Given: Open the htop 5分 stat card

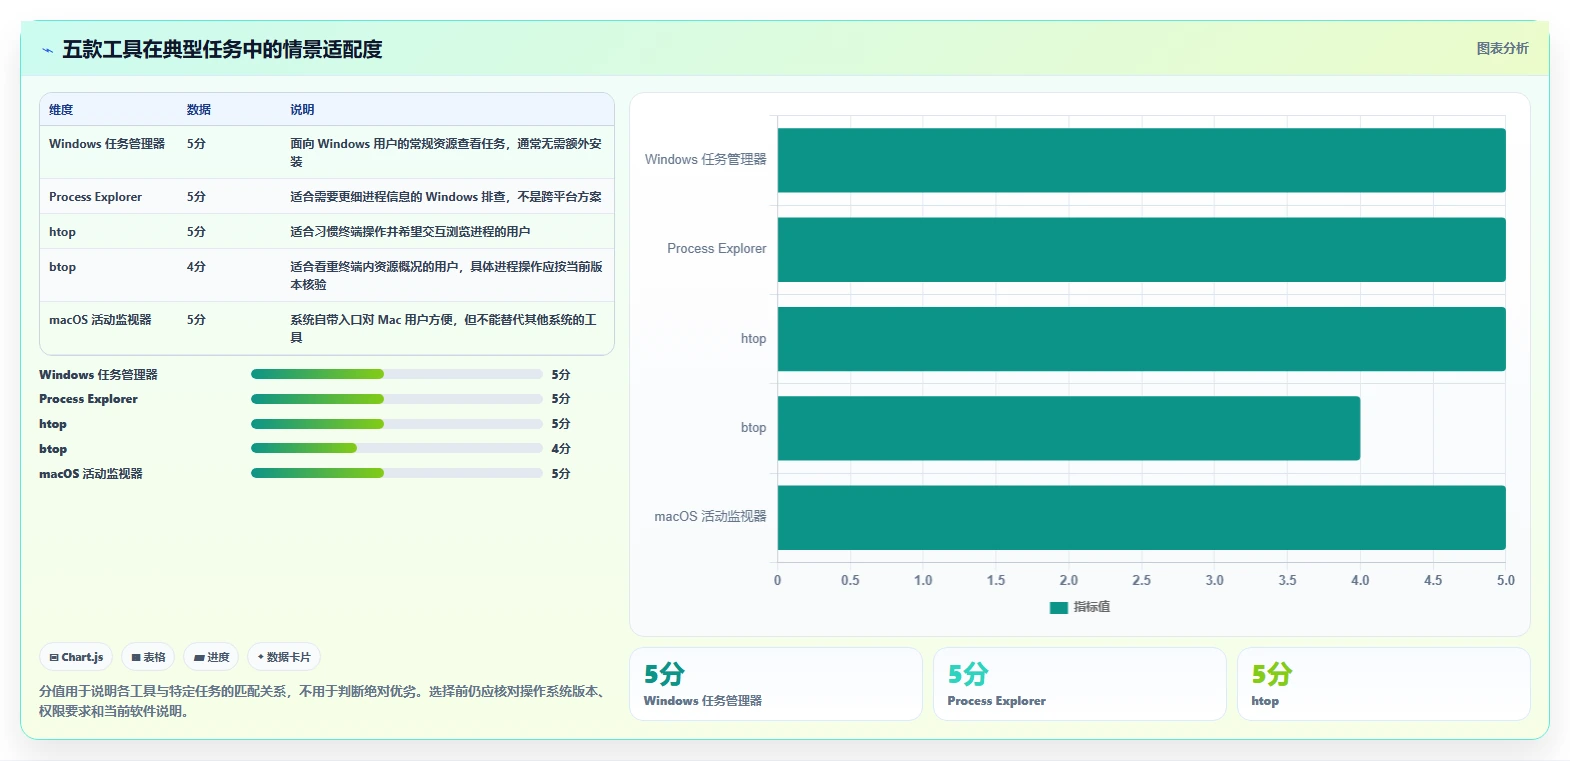Looking at the screenshot, I should (x=1384, y=684).
